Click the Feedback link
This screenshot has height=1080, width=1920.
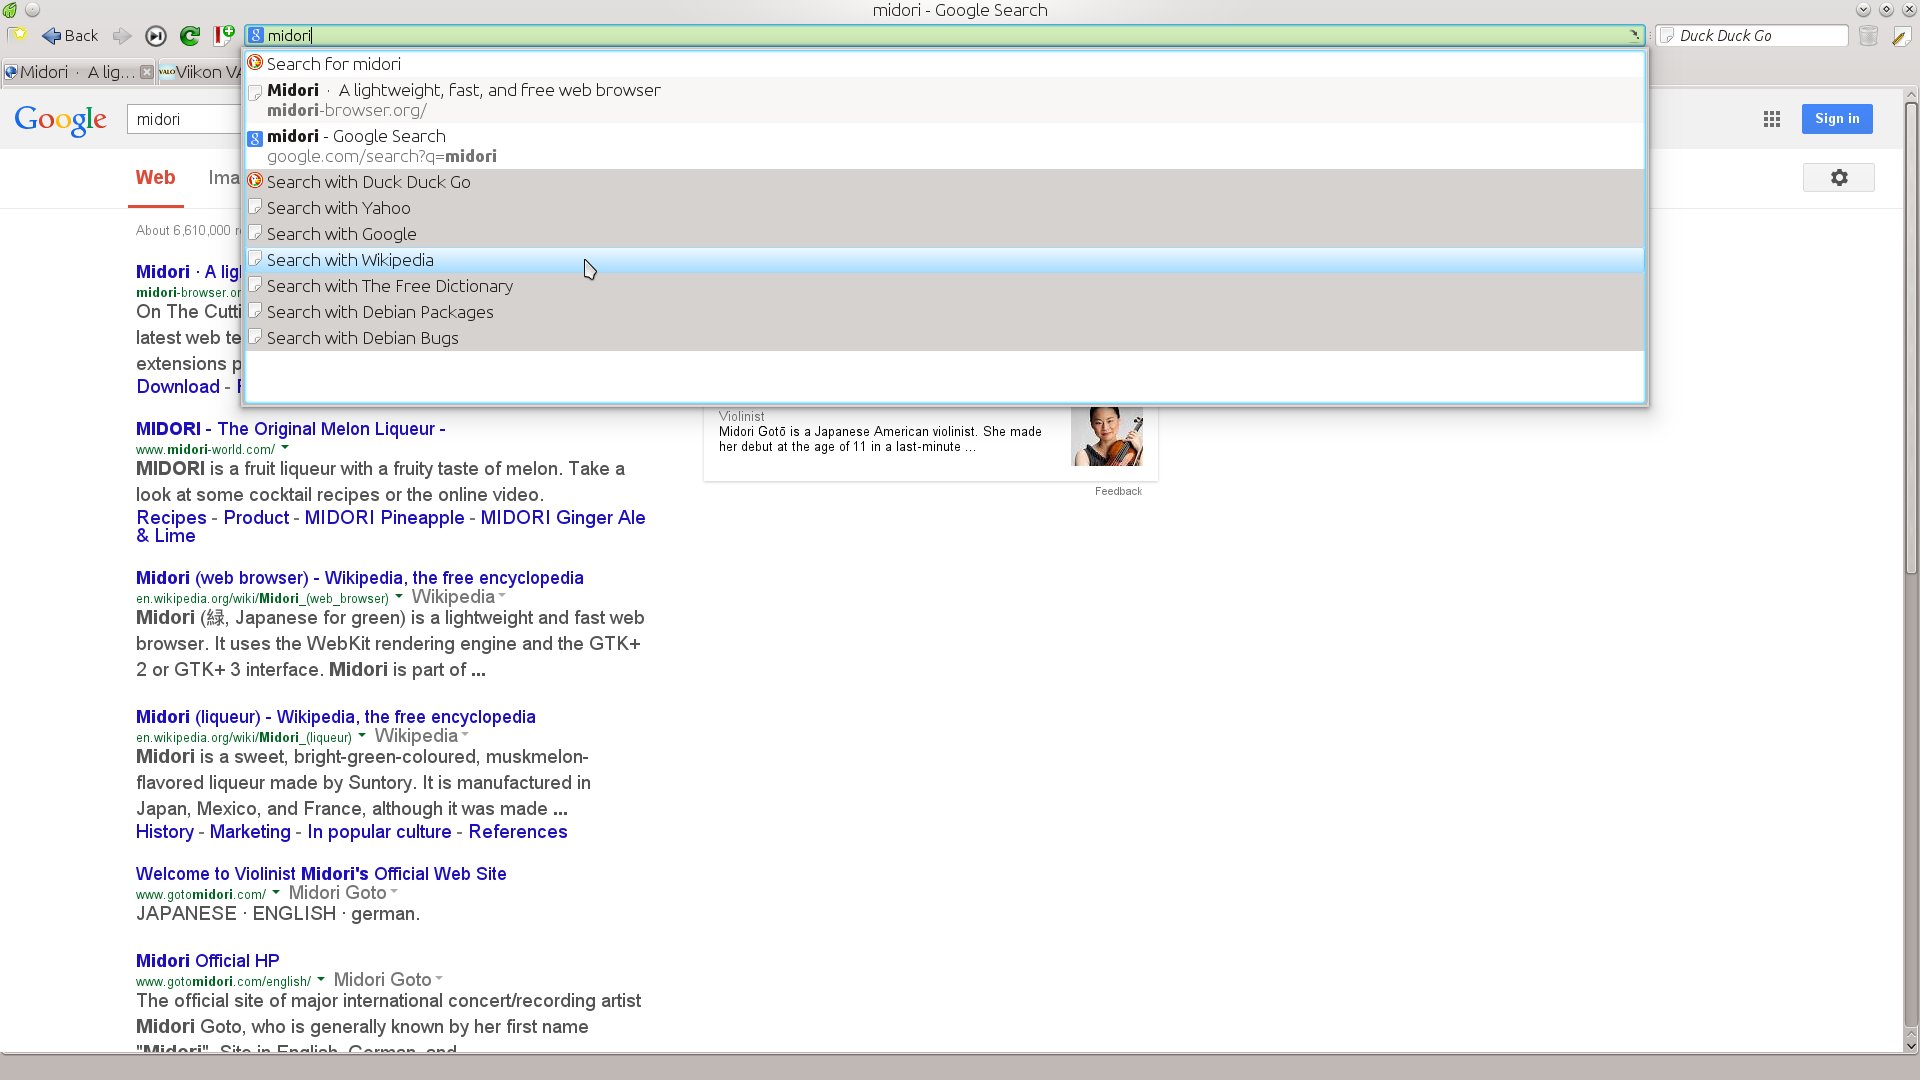point(1118,491)
